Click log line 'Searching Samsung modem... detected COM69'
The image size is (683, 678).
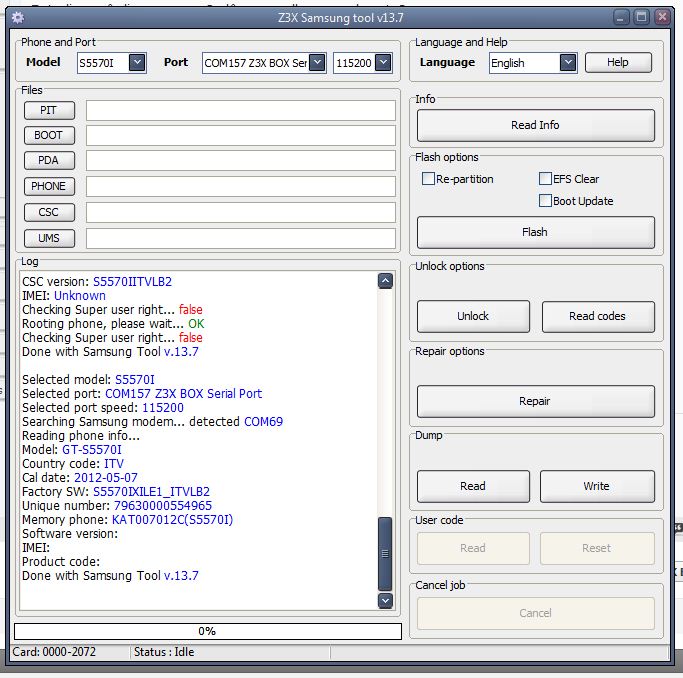pos(152,422)
